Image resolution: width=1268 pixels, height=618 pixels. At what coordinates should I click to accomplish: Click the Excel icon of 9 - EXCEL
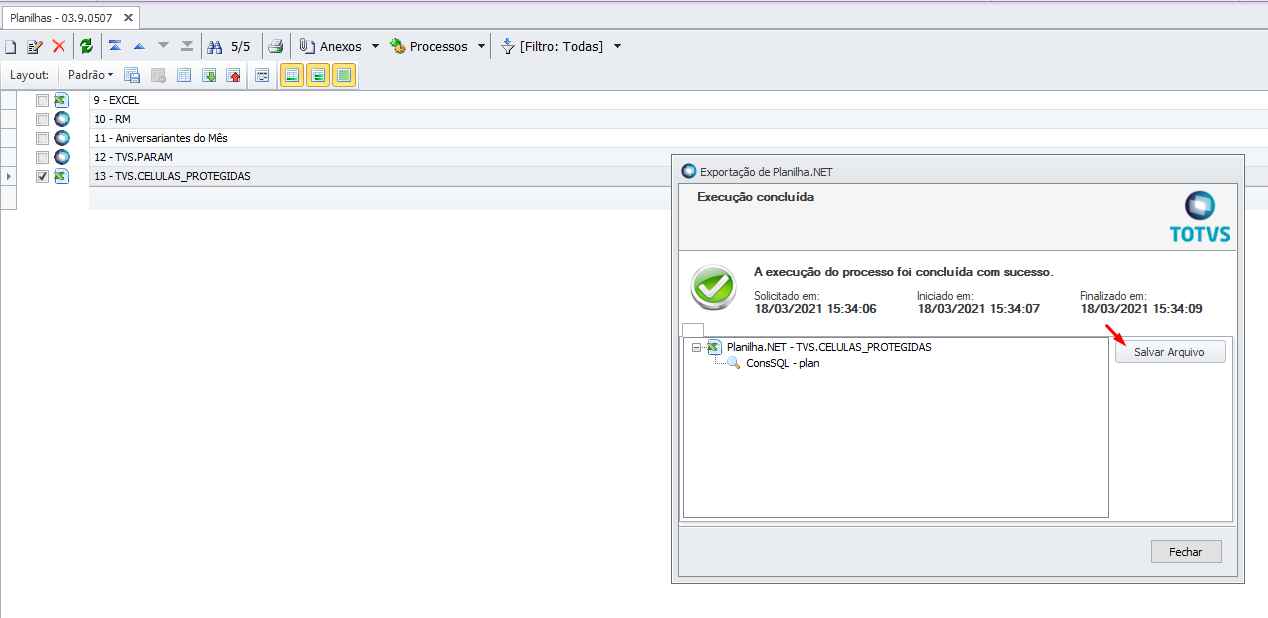62,100
